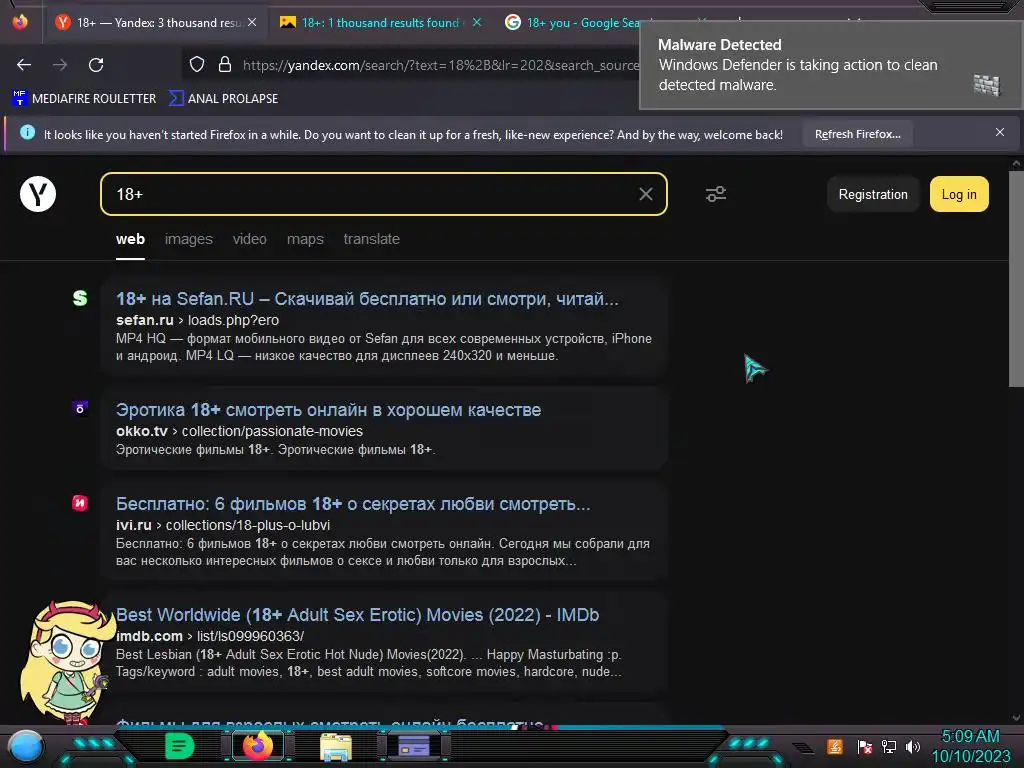Open the MEDIAFIRE ROULETTER bookmark
The image size is (1024, 768).
(x=84, y=99)
